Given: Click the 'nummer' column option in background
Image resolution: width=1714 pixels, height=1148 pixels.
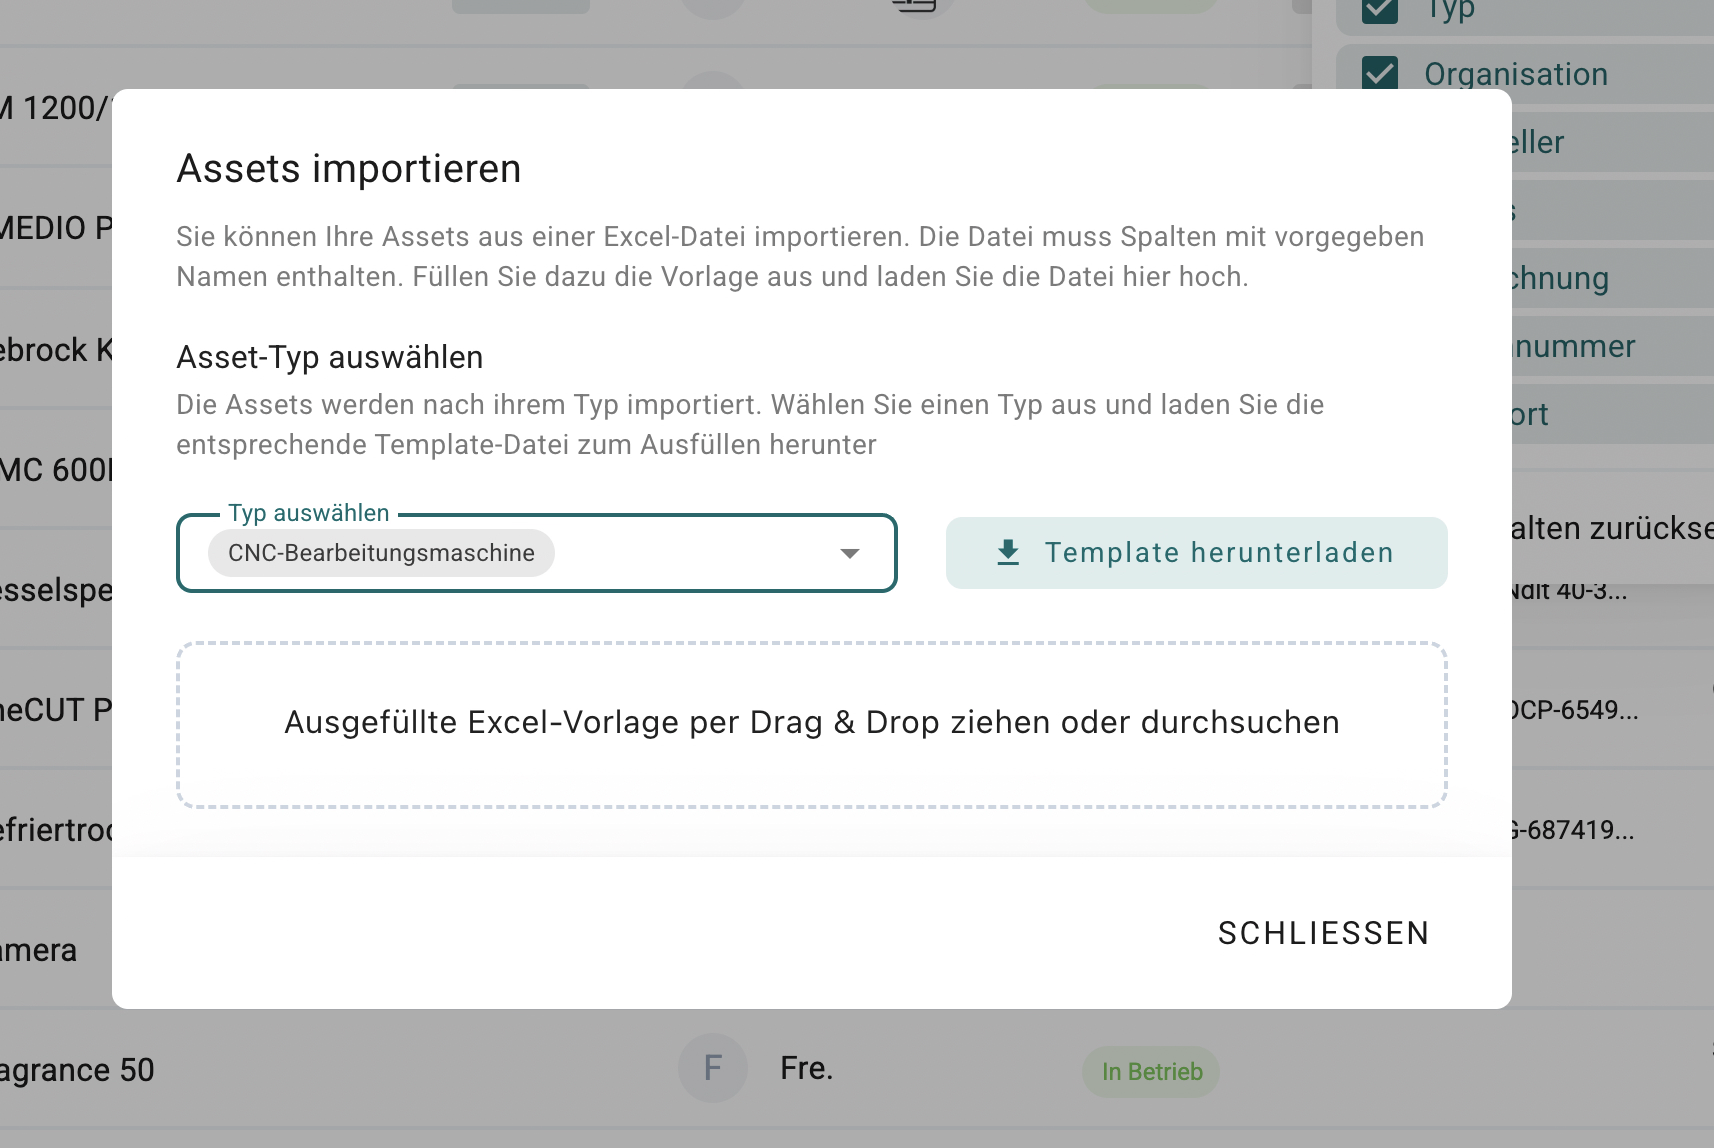Looking at the screenshot, I should pos(1573,346).
